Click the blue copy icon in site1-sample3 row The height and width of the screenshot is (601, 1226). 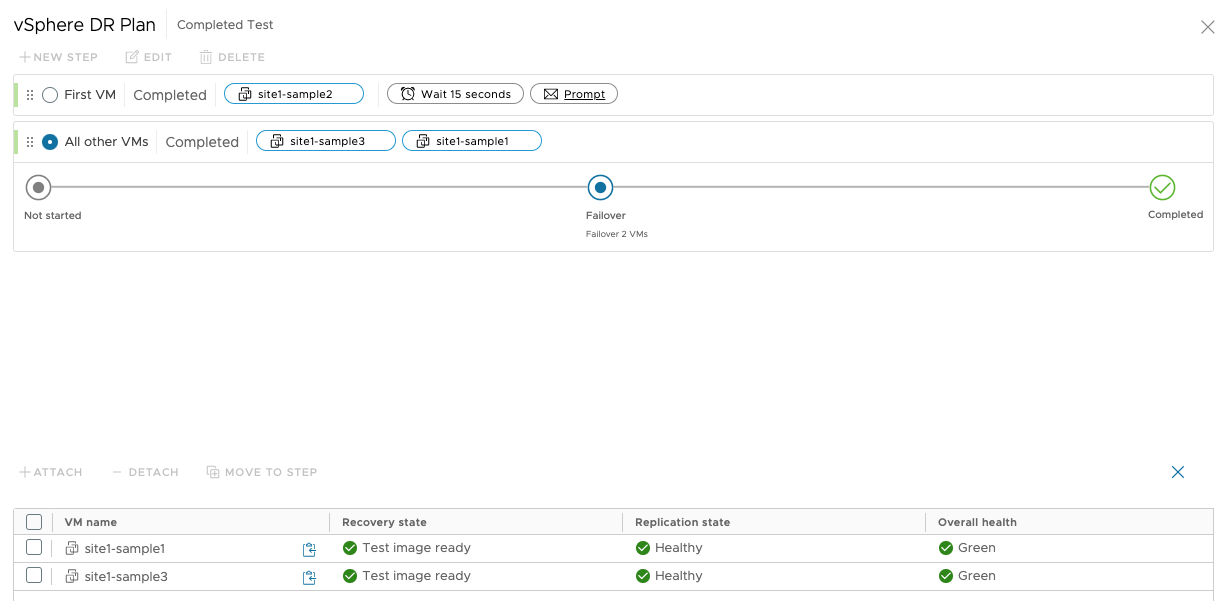click(309, 577)
